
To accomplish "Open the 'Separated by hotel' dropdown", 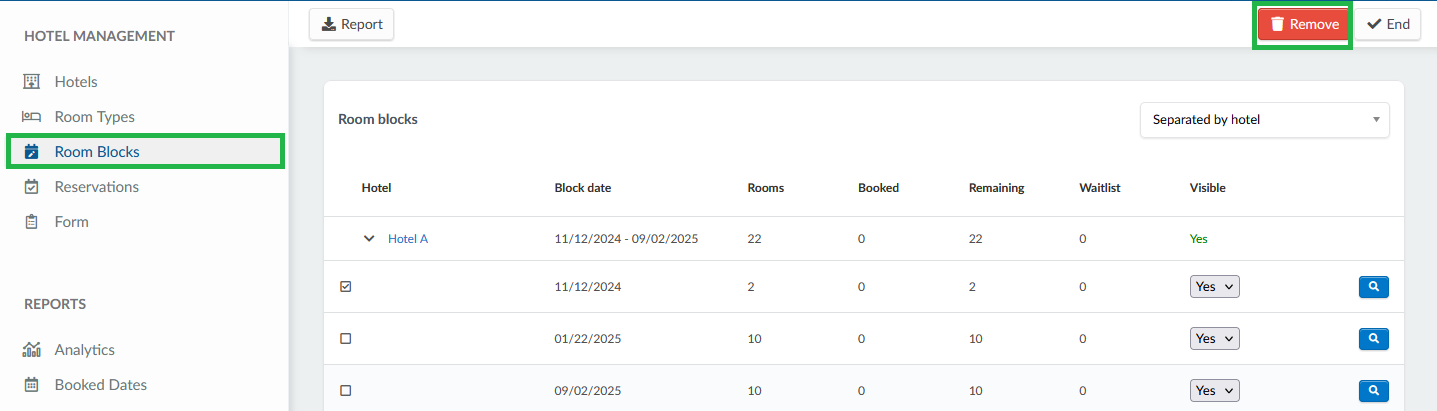I will tap(1264, 120).
